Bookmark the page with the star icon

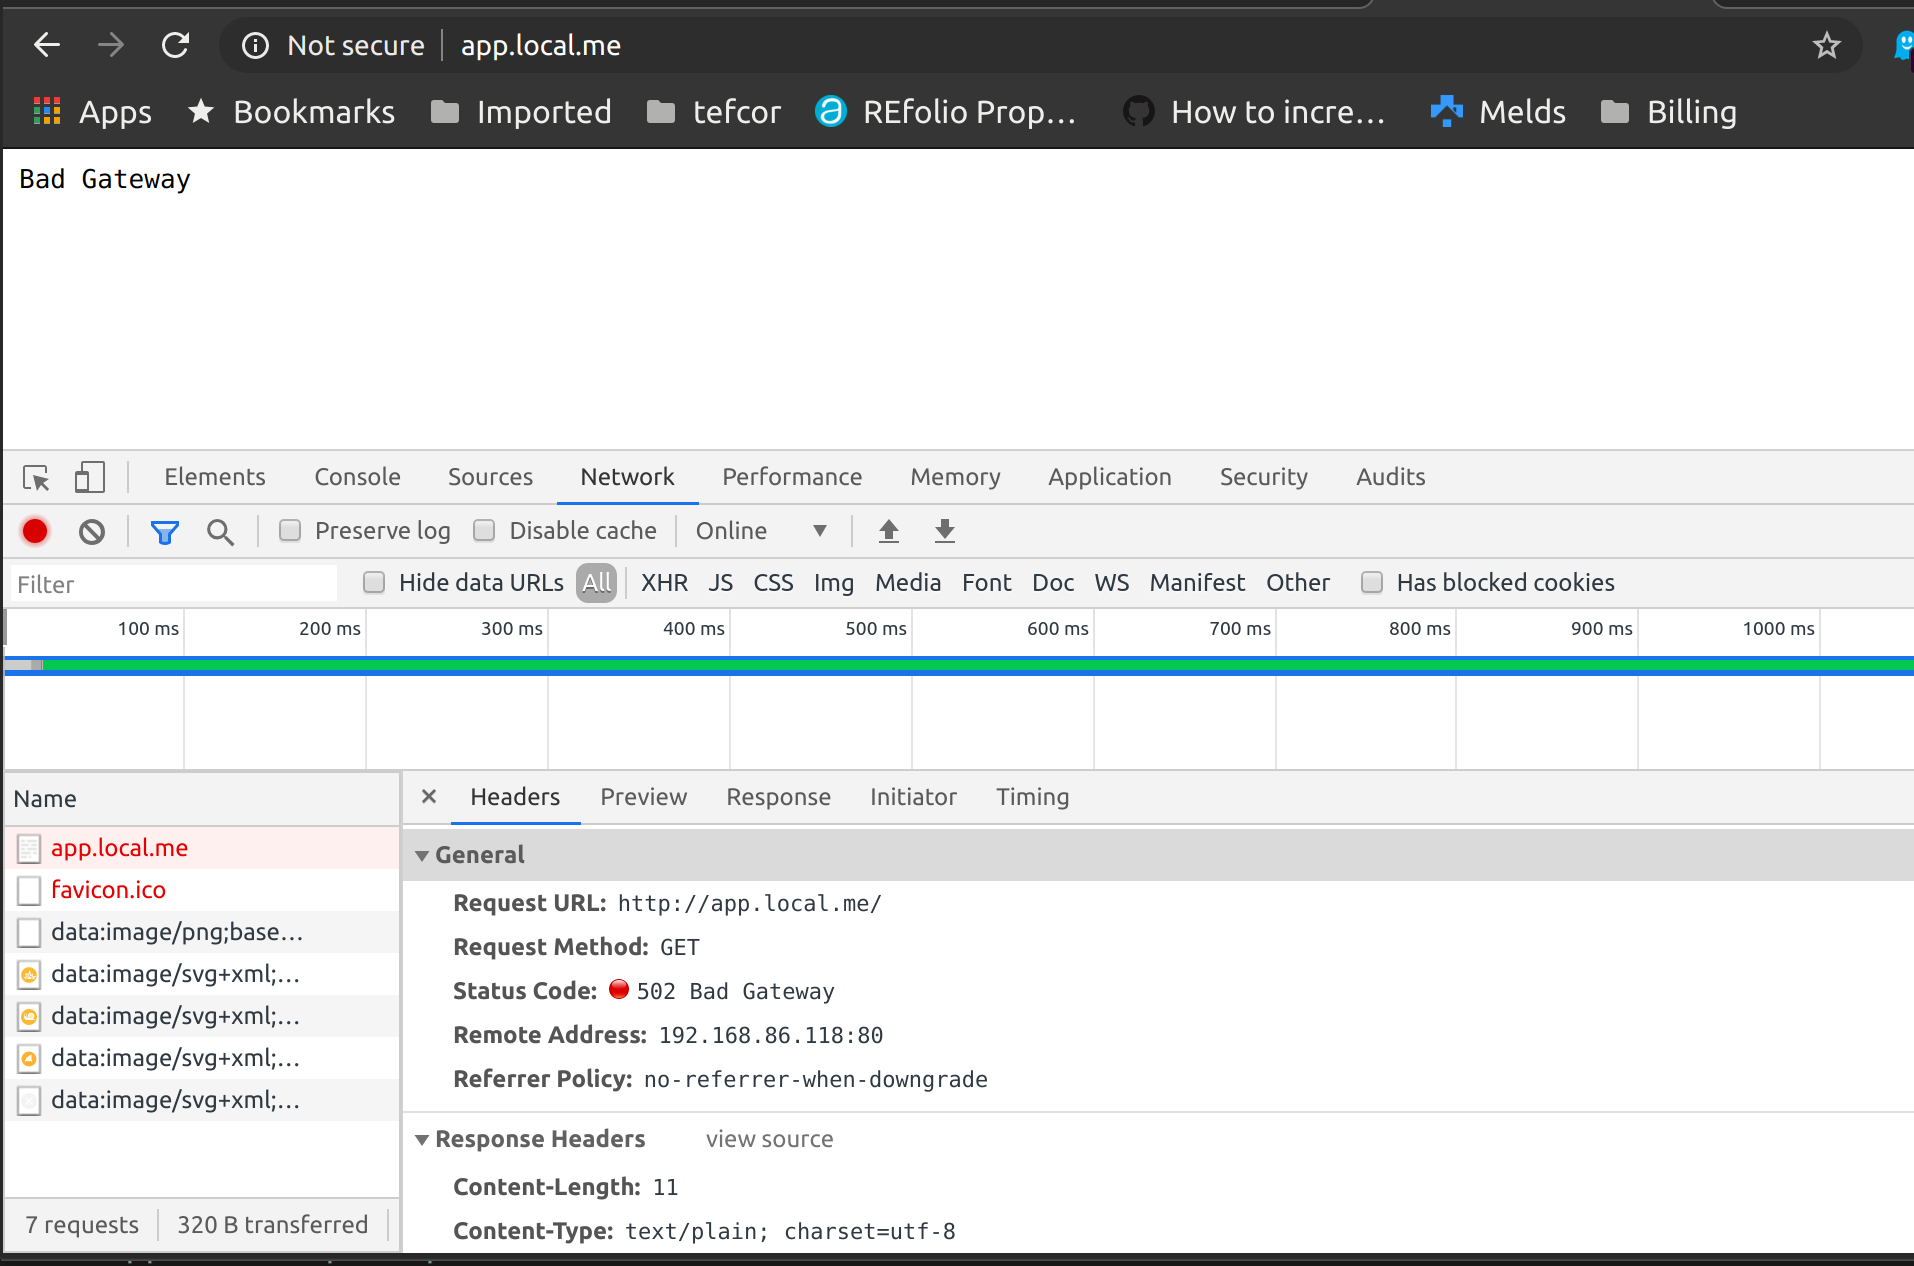click(x=1827, y=45)
